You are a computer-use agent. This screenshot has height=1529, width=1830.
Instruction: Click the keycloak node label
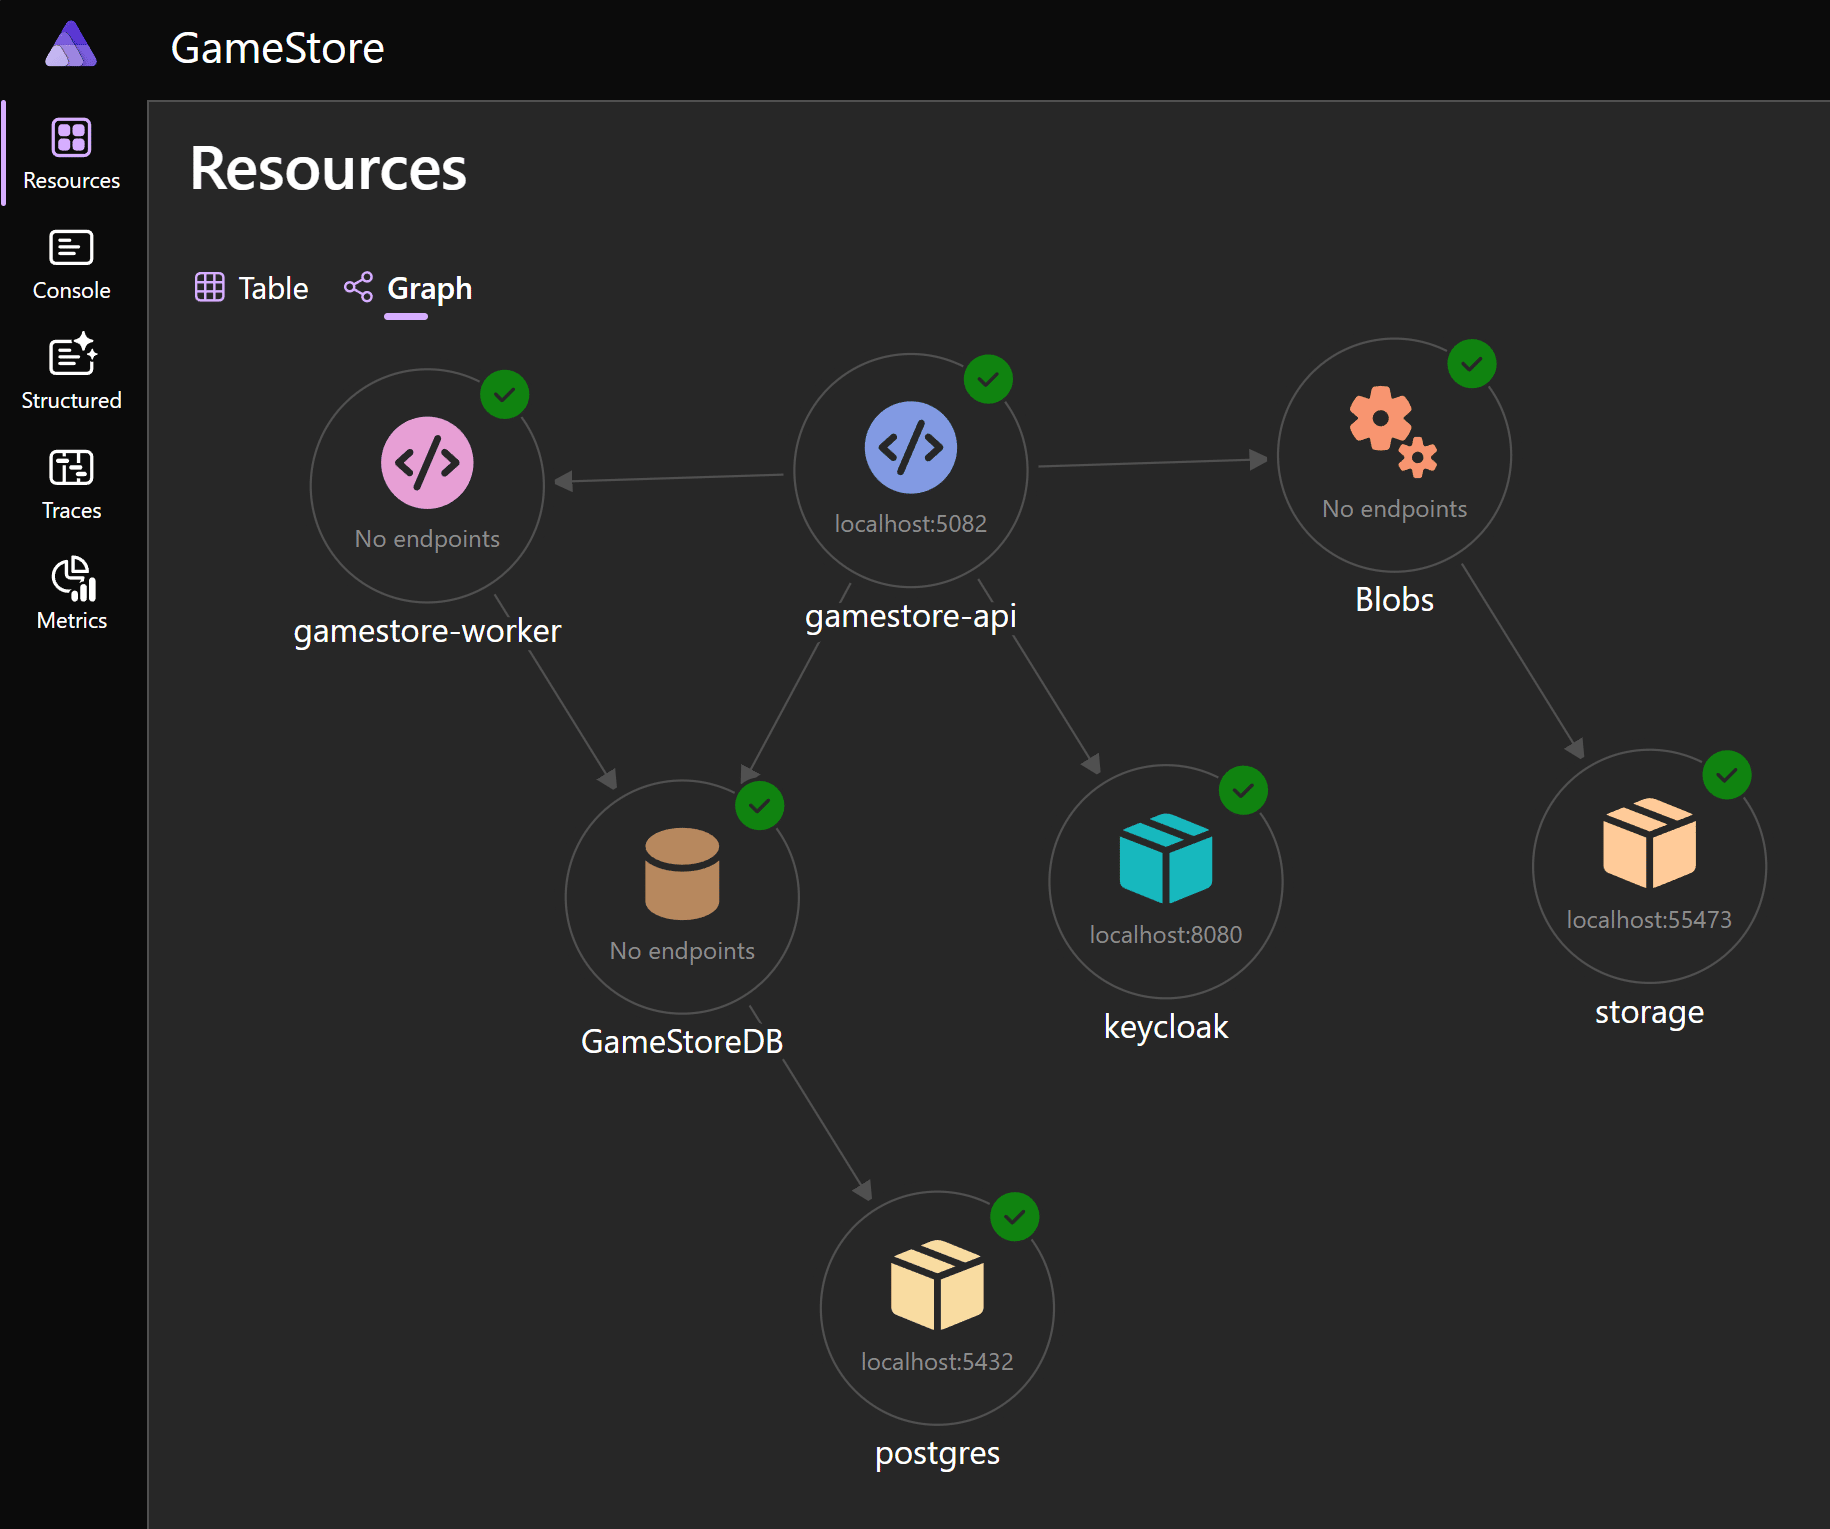point(1166,1027)
